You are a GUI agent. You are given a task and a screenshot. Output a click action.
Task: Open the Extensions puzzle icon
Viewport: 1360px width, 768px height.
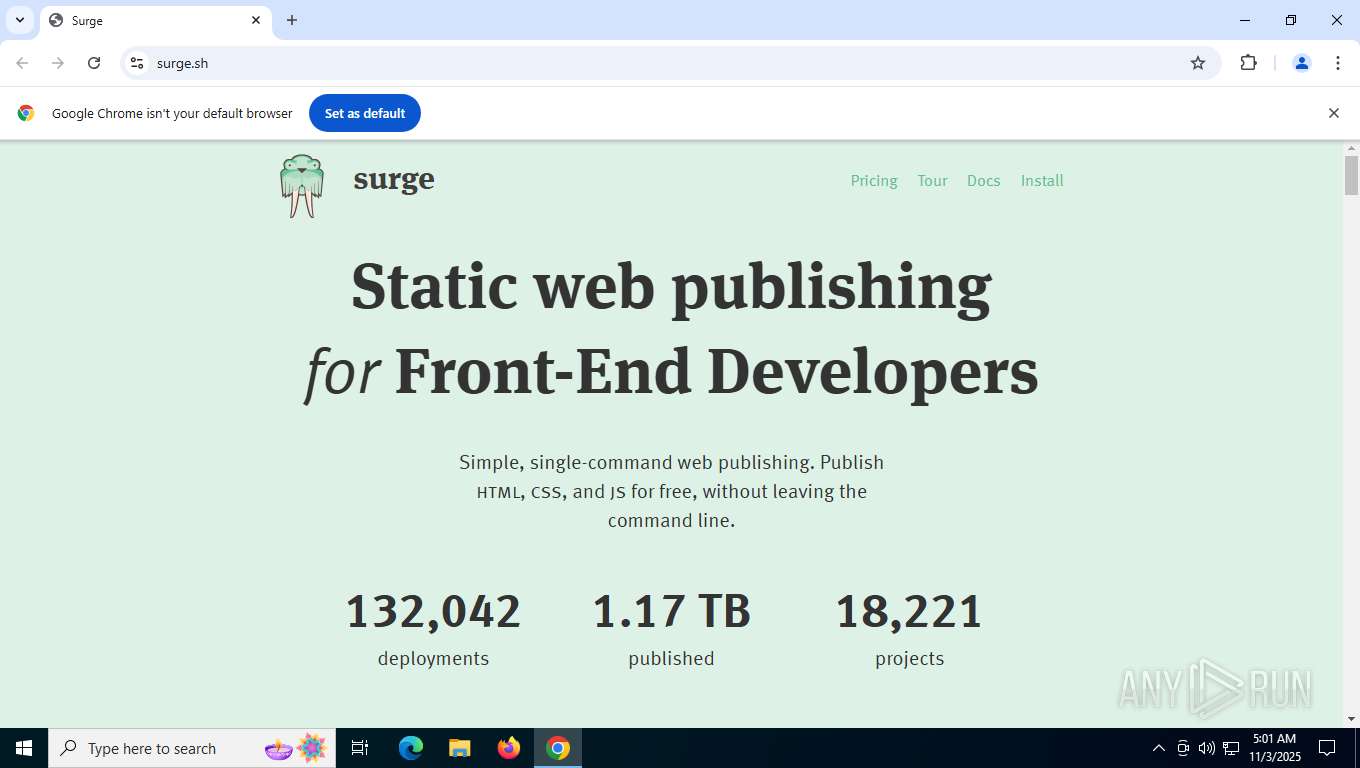tap(1248, 63)
